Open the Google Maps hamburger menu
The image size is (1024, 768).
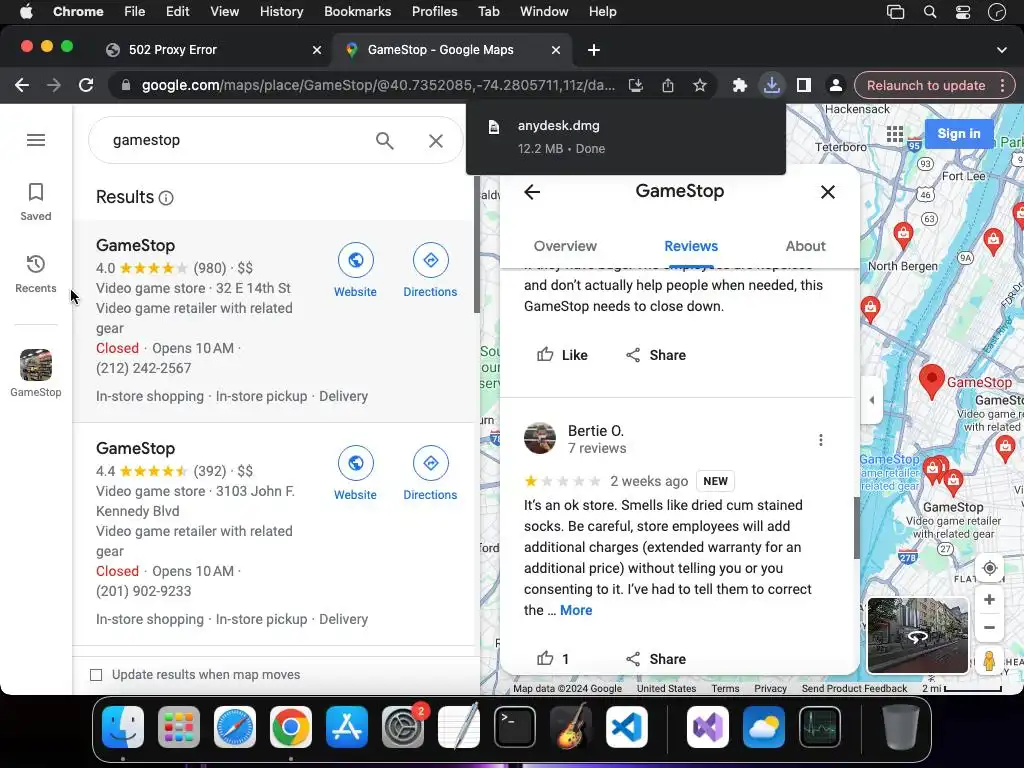[x=36, y=140]
